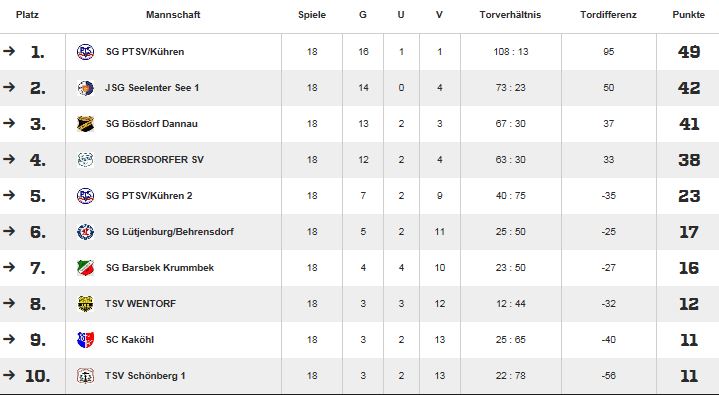The width and height of the screenshot is (719, 395).
Task: Click the Torverhältnis column header
Action: 510,15
